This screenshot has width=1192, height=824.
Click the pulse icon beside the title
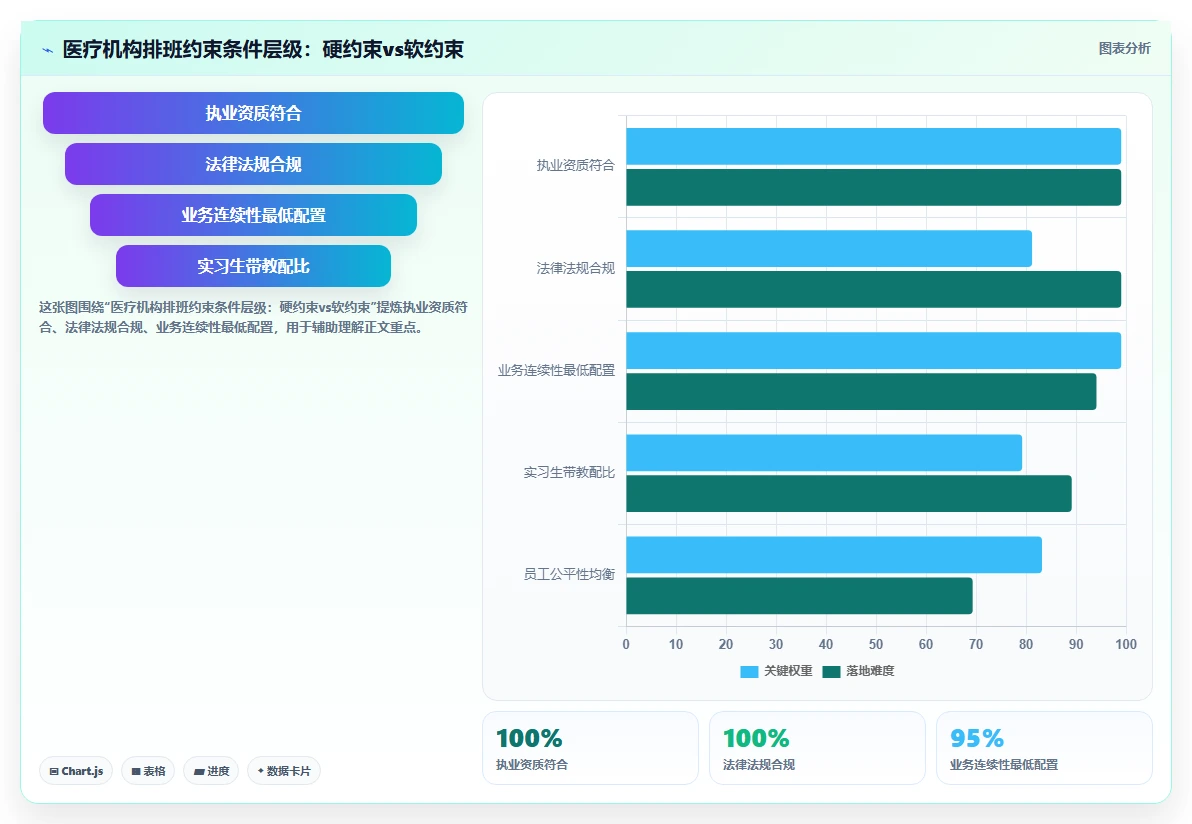point(48,50)
